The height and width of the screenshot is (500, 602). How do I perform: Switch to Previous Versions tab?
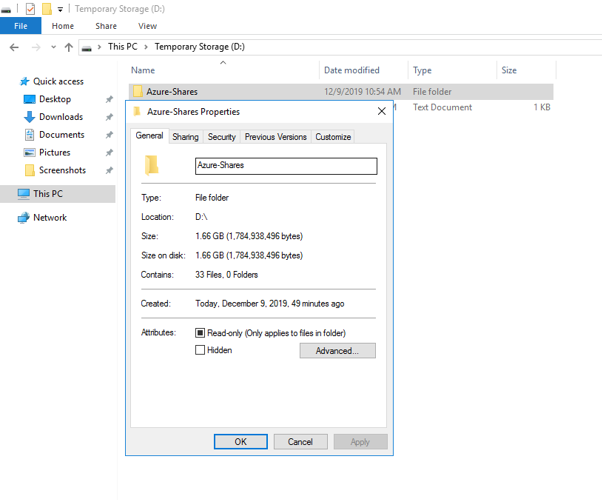pos(276,137)
